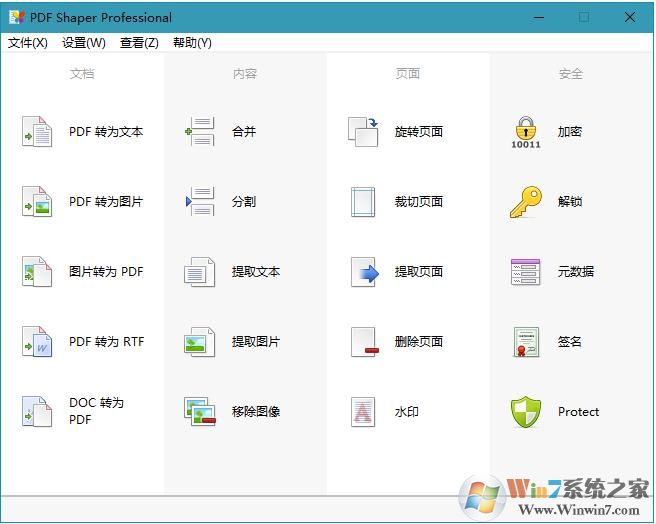Select the 水印 watermark icon
The height and width of the screenshot is (524, 656).
coord(363,412)
